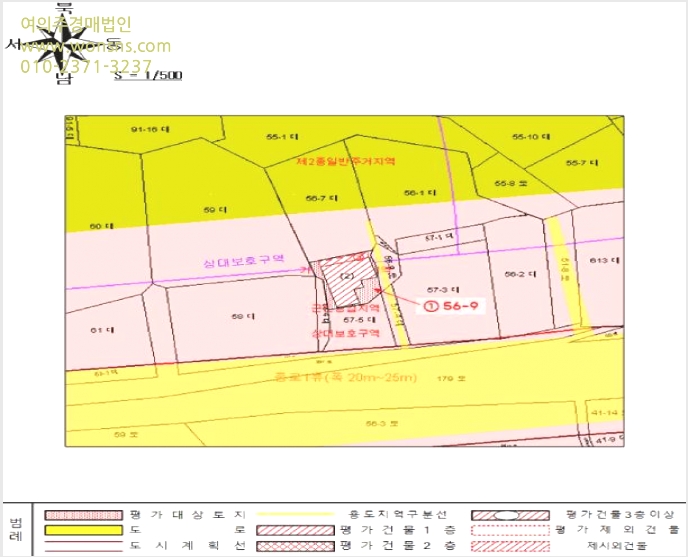Viewport: 688px width, 557px height.
Task: Click the compass rose icon
Action: click(x=64, y=44)
